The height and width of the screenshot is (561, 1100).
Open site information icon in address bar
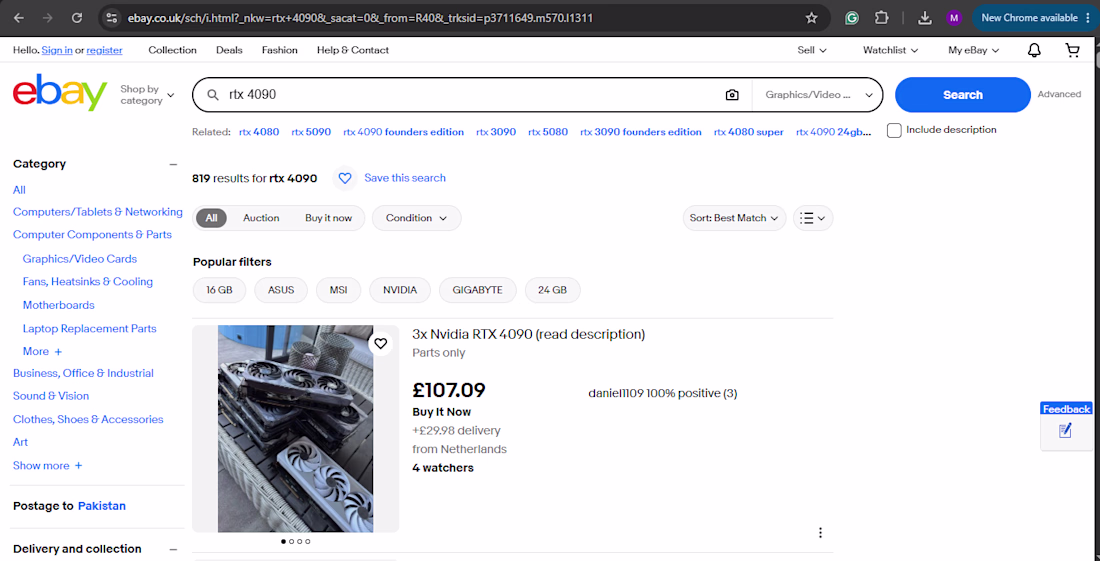(111, 18)
